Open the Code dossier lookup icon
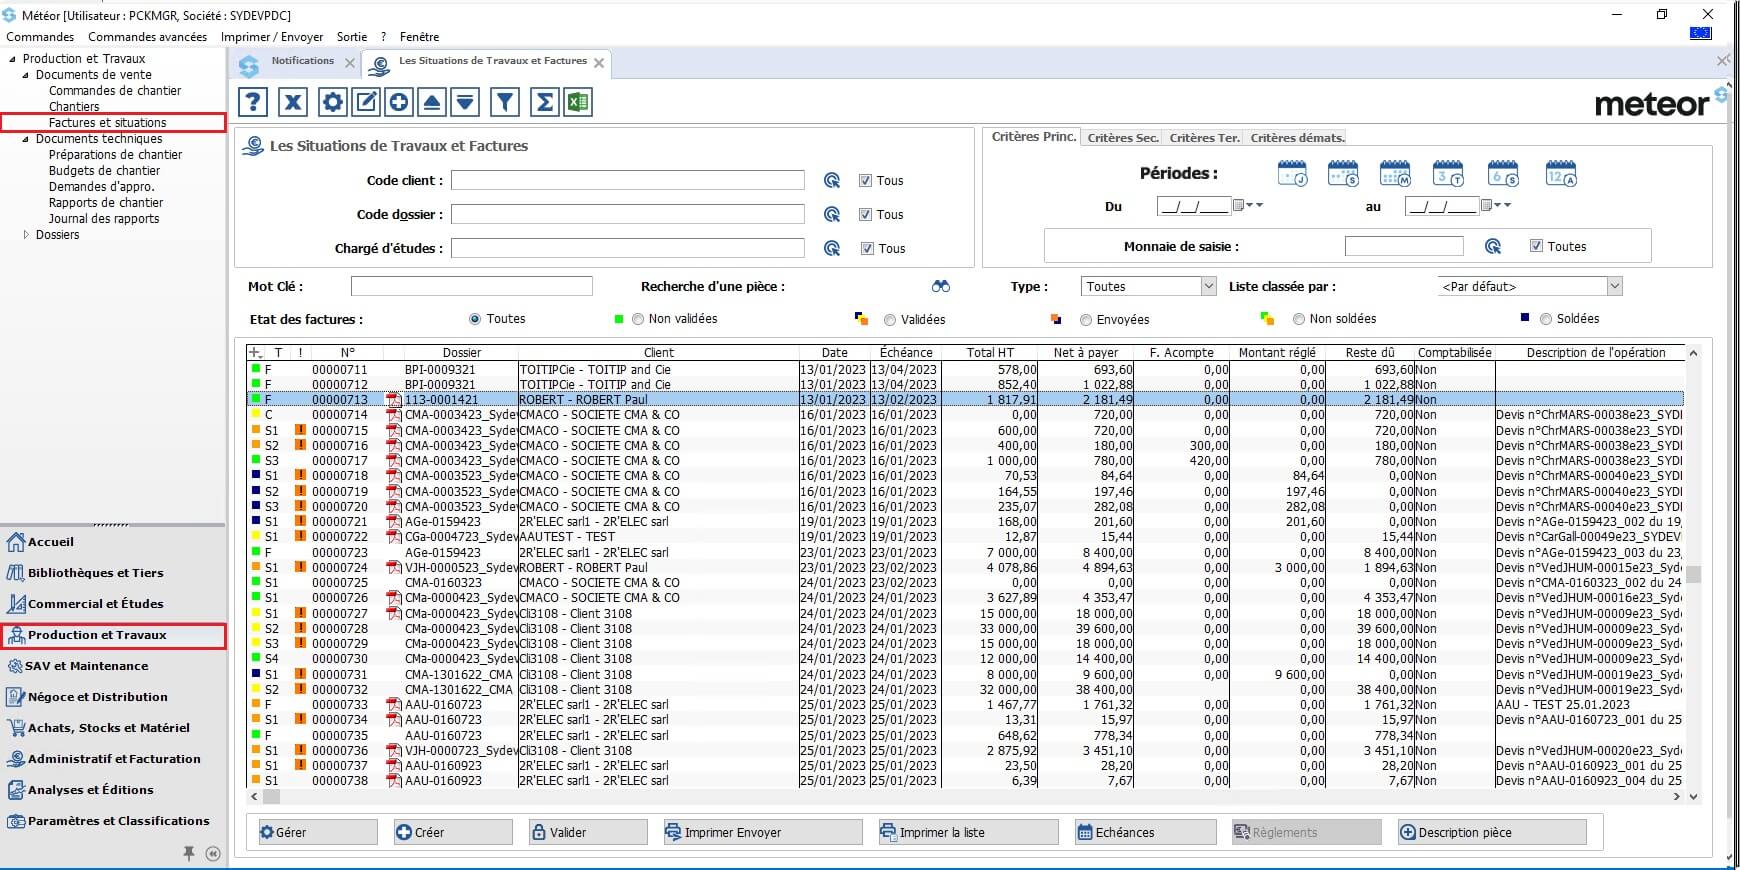The width and height of the screenshot is (1740, 870). coord(831,215)
